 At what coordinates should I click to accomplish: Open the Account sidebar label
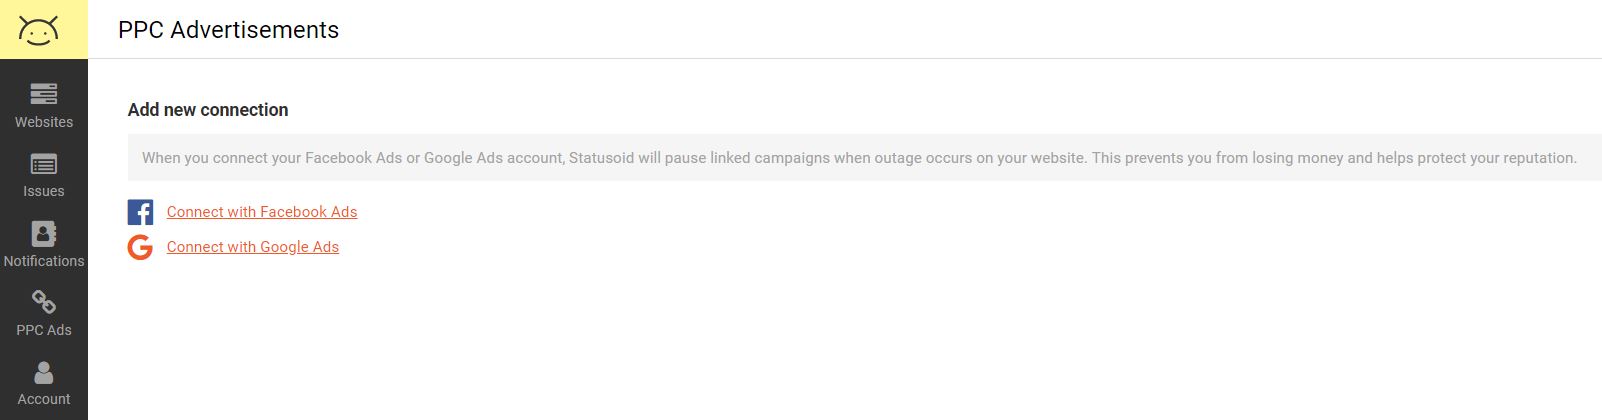tap(44, 399)
